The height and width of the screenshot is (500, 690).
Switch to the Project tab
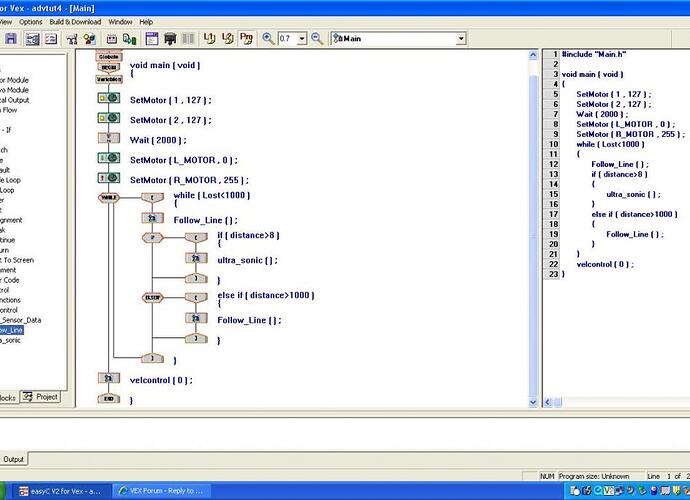(x=40, y=397)
